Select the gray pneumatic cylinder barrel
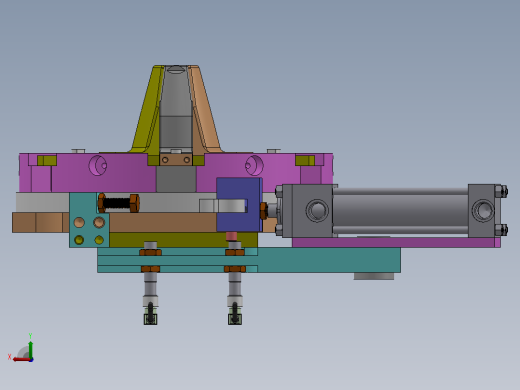 pyautogui.click(x=400, y=211)
